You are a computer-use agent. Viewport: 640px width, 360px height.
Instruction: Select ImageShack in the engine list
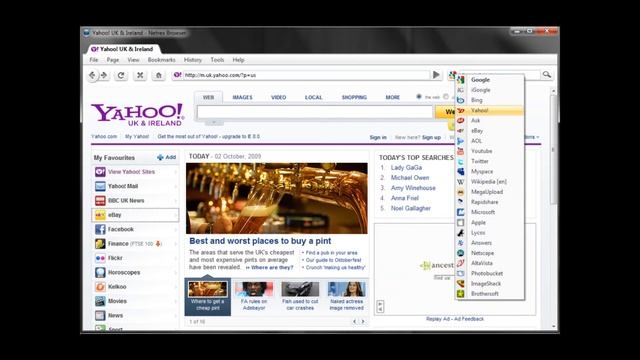pos(490,284)
